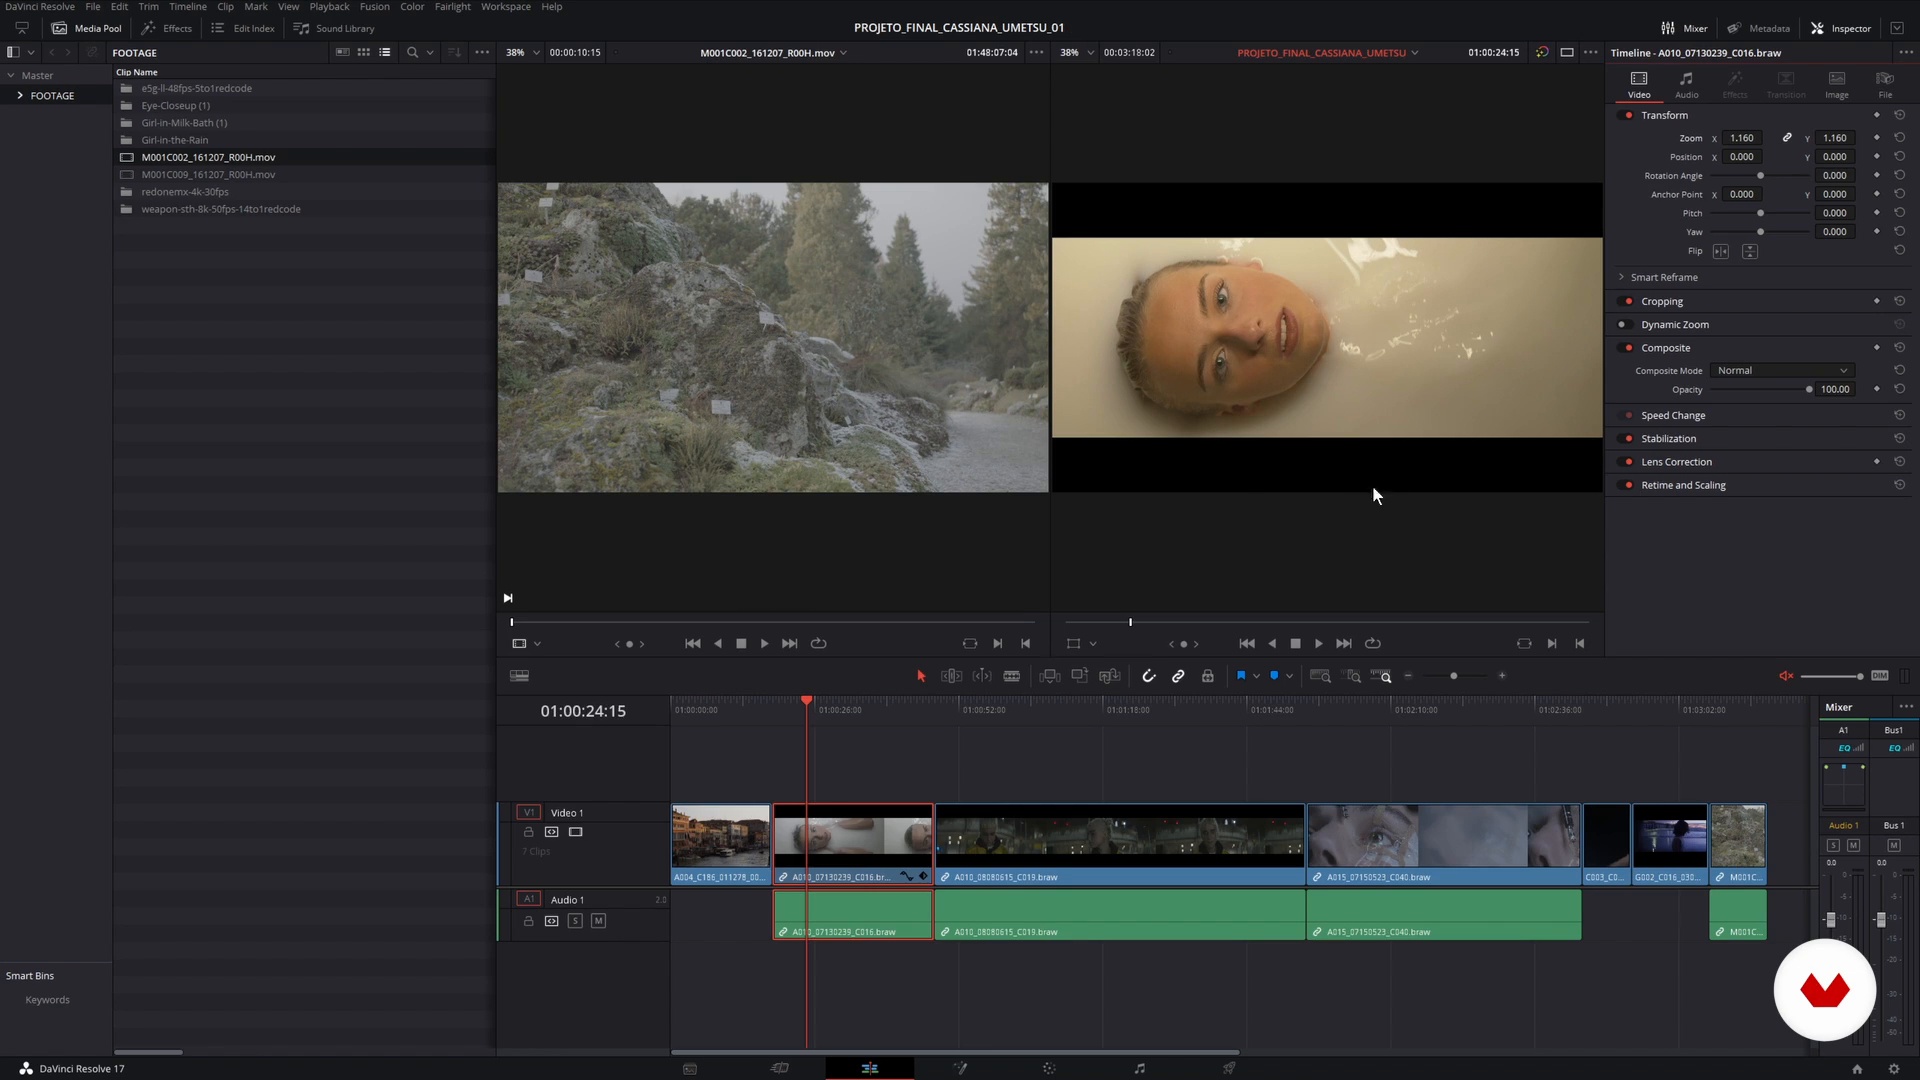This screenshot has width=1920, height=1080.
Task: Switch to the Audio tab in Inspector
Action: coord(1686,84)
